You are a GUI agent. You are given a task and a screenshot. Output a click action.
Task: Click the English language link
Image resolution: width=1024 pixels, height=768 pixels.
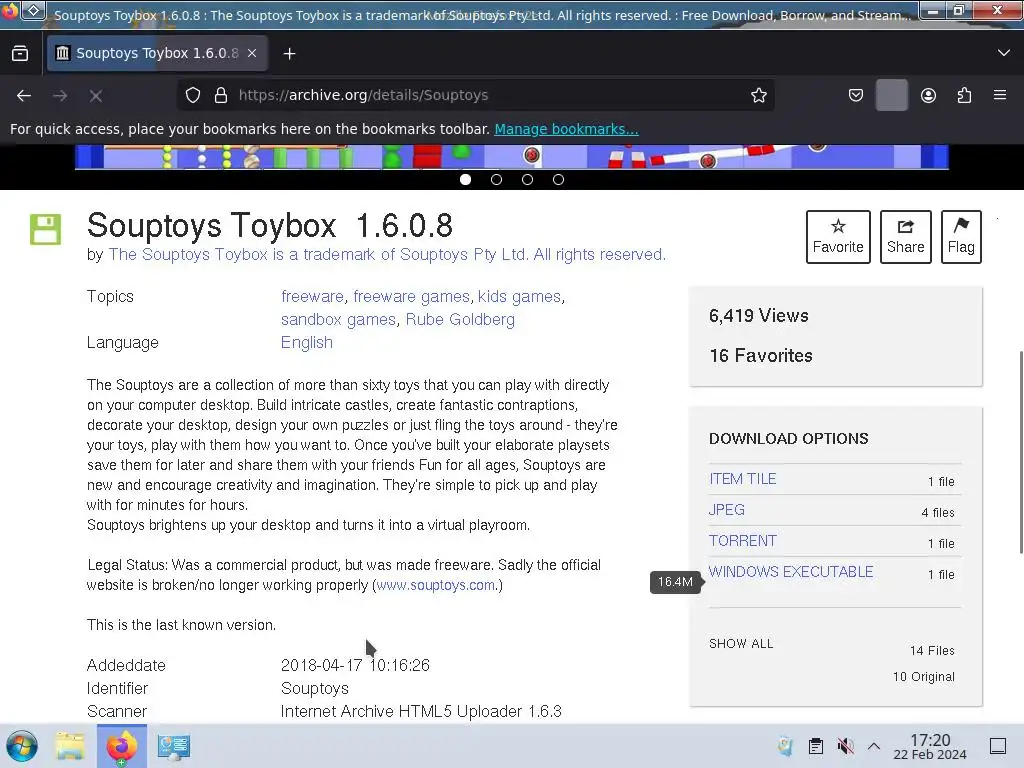[x=306, y=342]
